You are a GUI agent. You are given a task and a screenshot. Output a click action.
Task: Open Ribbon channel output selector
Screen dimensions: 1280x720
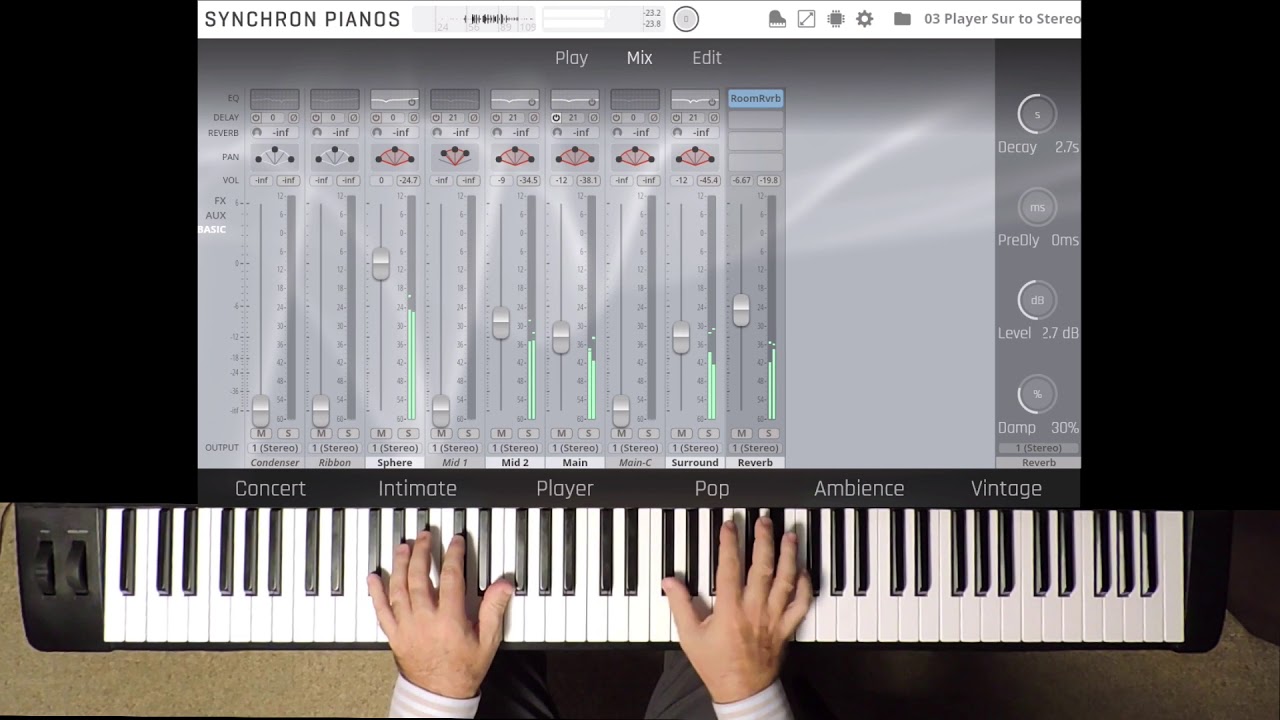click(335, 448)
